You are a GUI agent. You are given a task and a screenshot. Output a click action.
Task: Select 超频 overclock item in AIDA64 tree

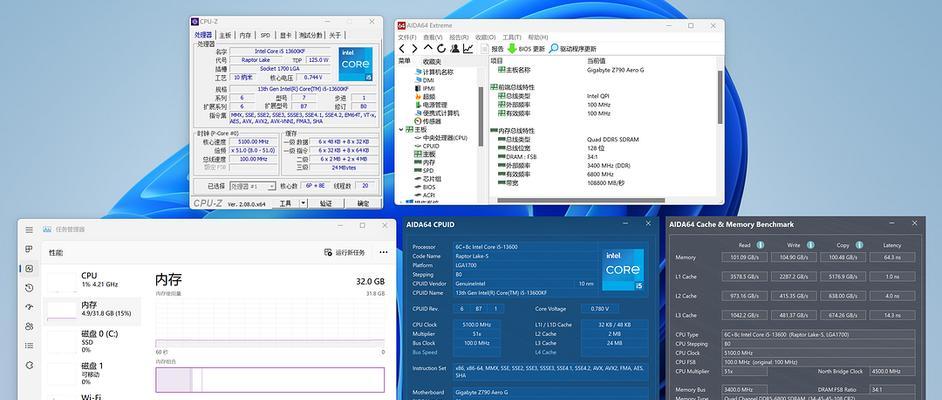tap(425, 97)
